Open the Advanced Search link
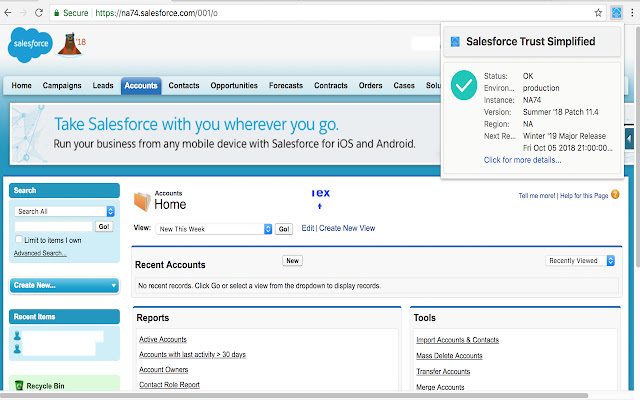The image size is (640, 400). 40,253
